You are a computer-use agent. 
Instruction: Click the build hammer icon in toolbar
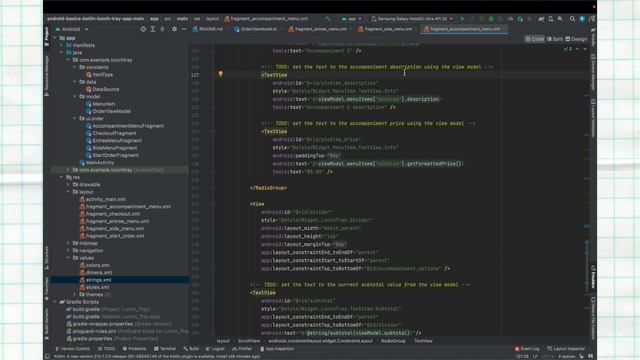click(328, 19)
